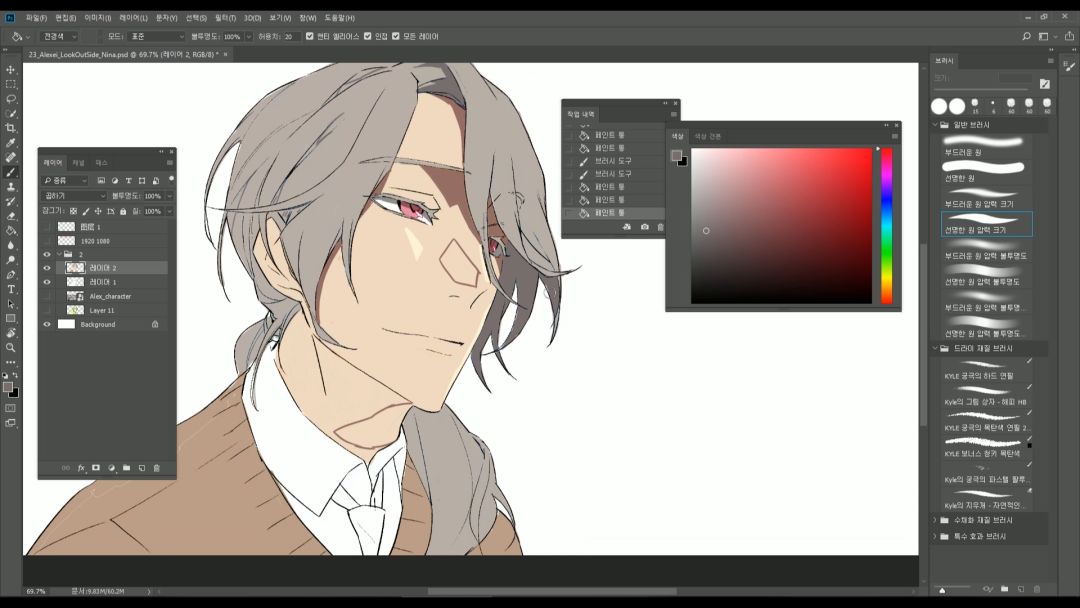Open the 필터(T) menu
This screenshot has width=1080, height=608.
pyautogui.click(x=223, y=18)
